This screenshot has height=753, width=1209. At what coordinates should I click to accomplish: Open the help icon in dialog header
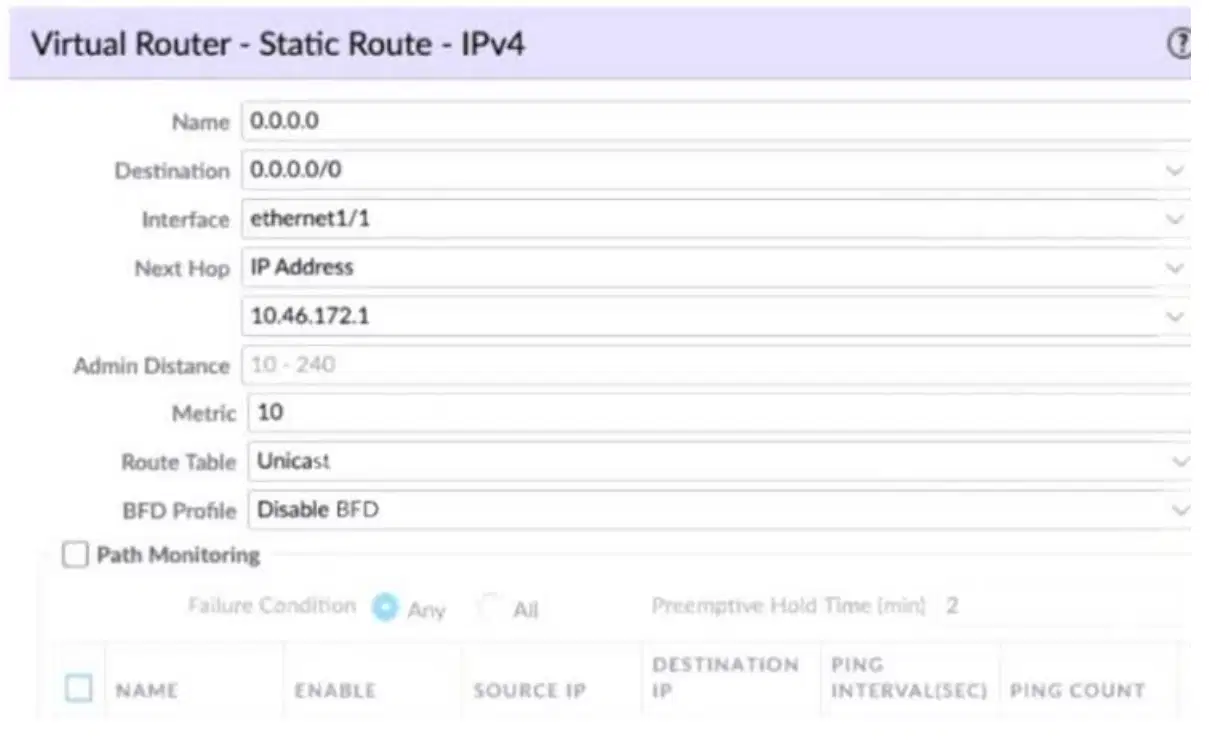(1180, 44)
